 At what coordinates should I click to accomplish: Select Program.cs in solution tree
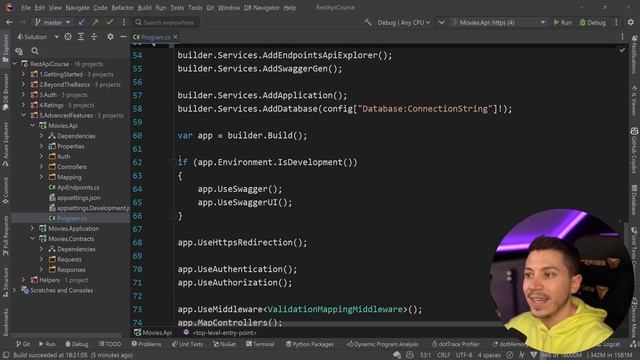(71, 218)
